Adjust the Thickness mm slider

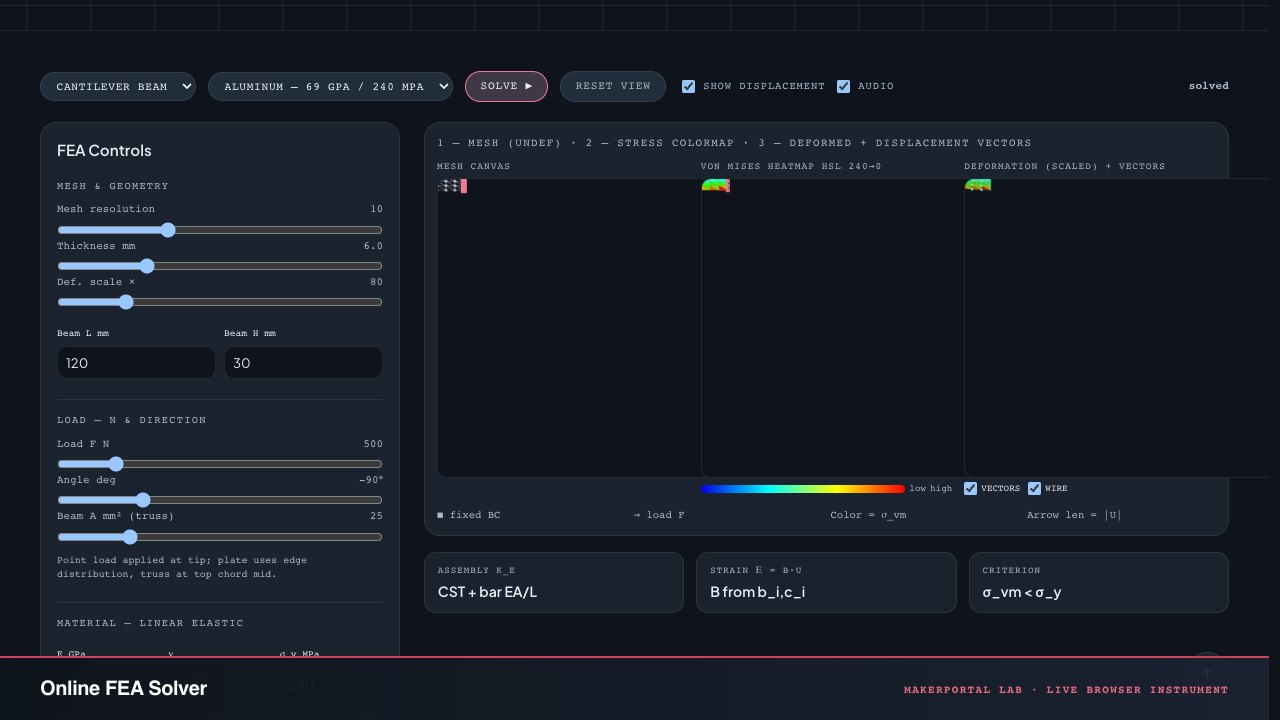(x=220, y=266)
